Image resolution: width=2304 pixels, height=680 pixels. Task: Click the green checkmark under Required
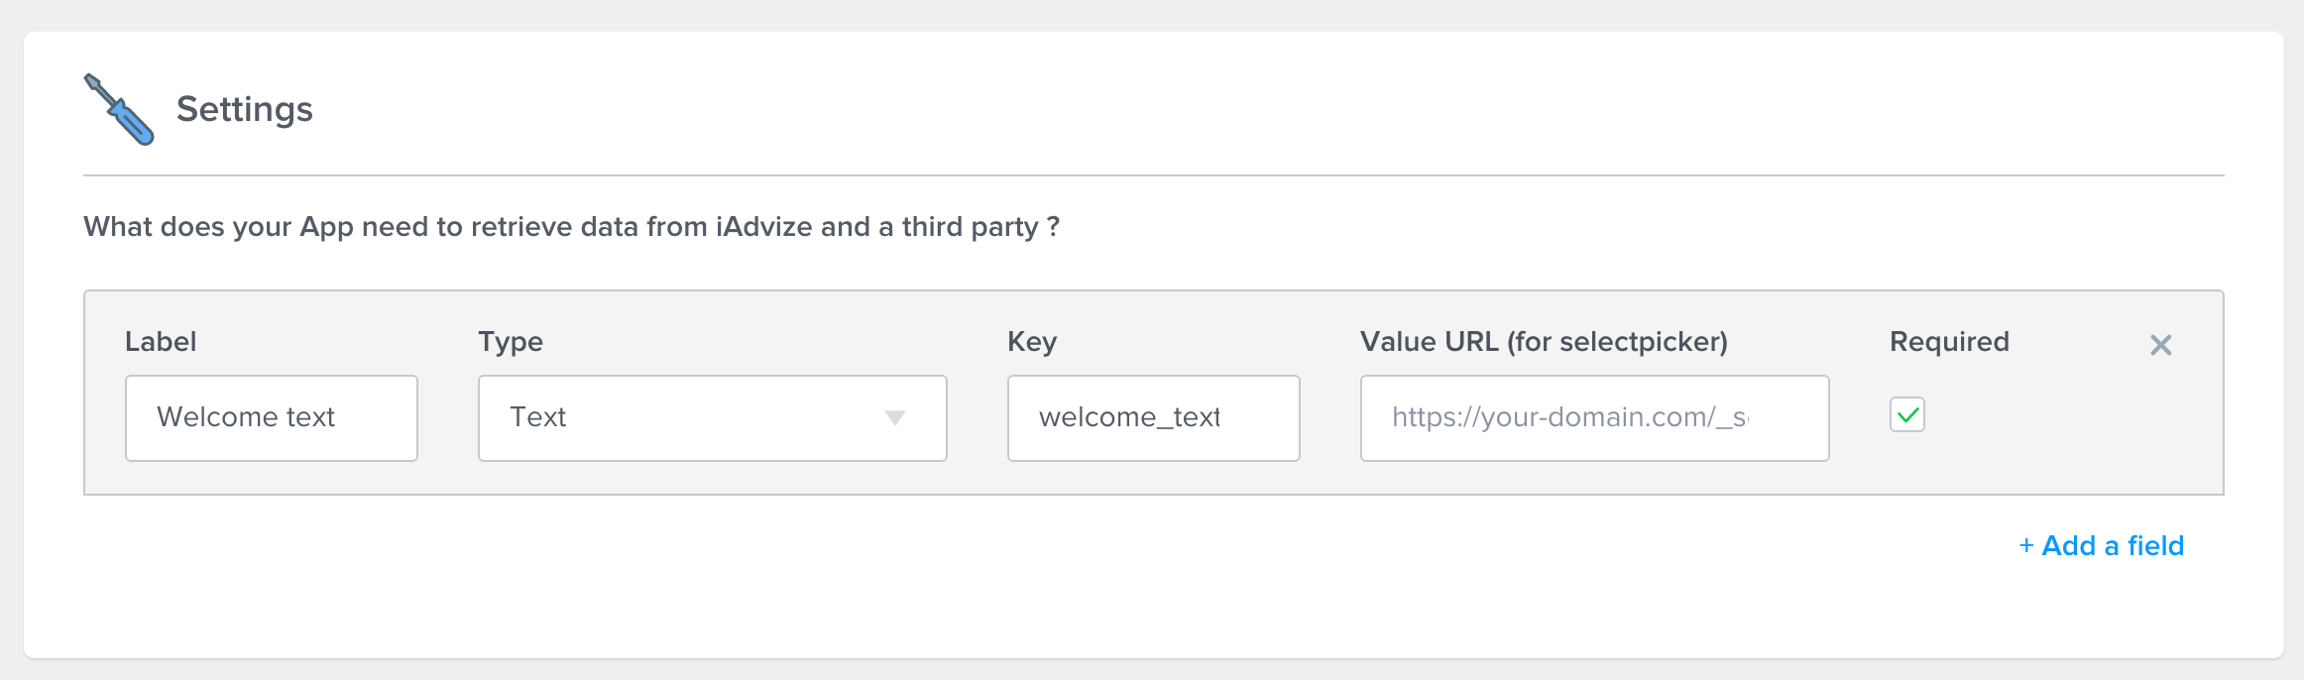[1907, 415]
